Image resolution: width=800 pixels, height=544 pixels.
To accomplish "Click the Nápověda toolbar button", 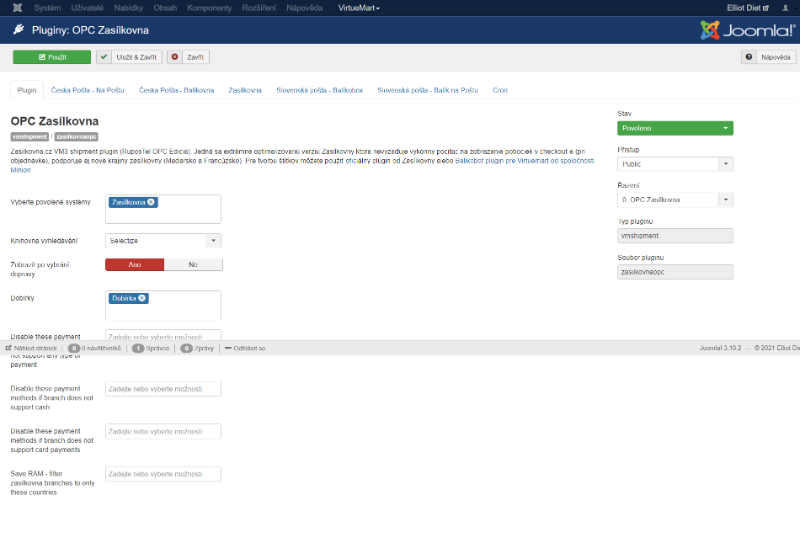I will pos(768,57).
